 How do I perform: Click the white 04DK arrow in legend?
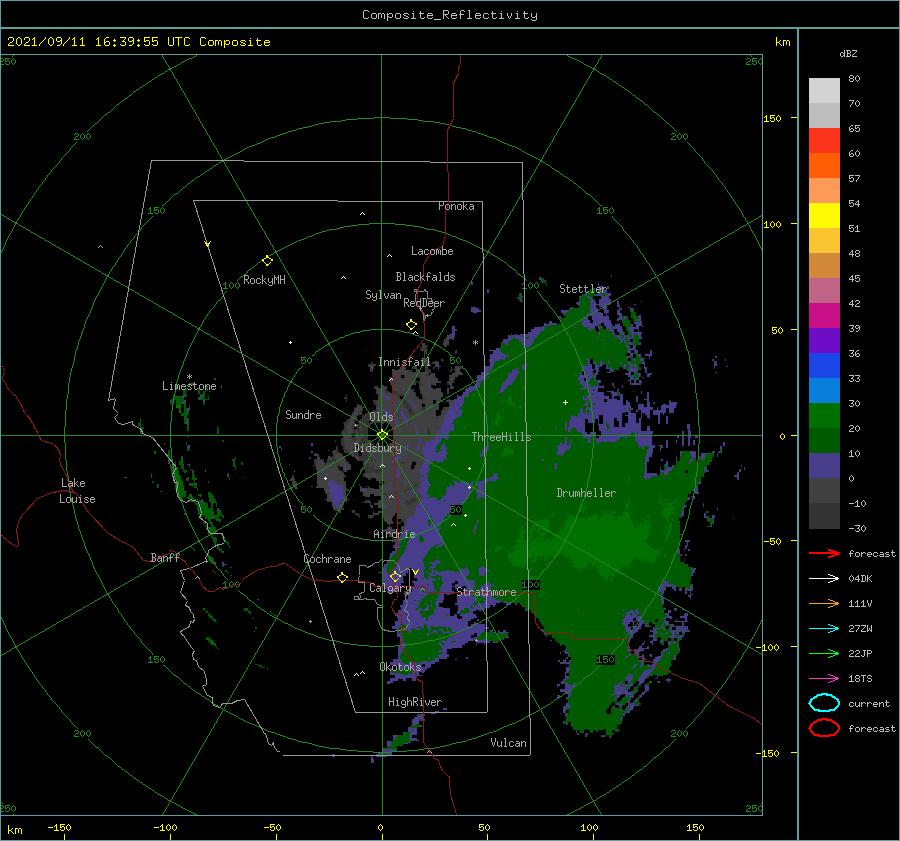coord(824,578)
